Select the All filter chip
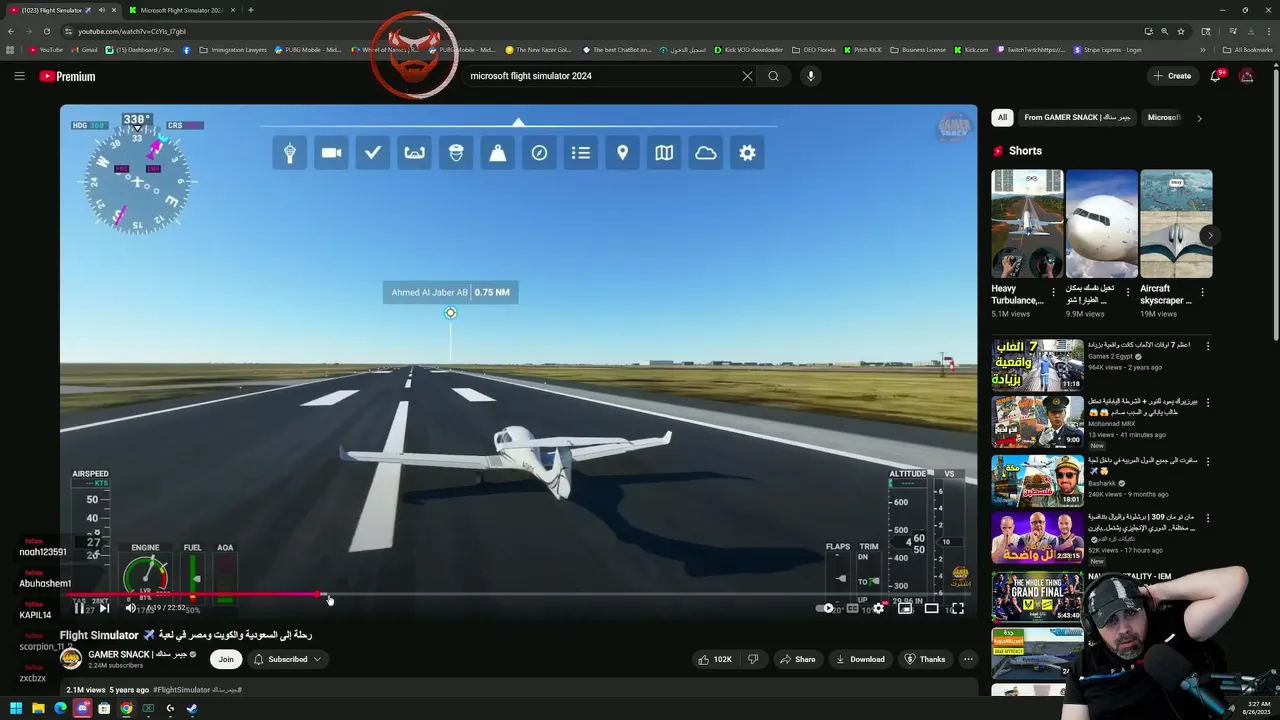This screenshot has width=1280, height=720. click(x=1002, y=117)
